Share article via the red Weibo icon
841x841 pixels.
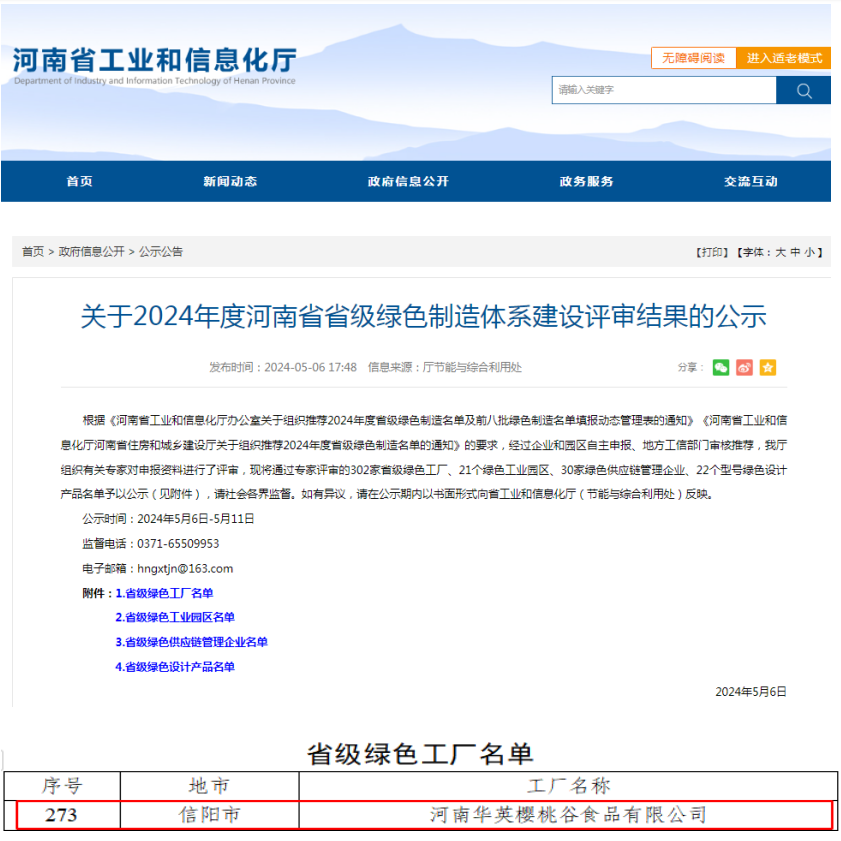coord(743,367)
